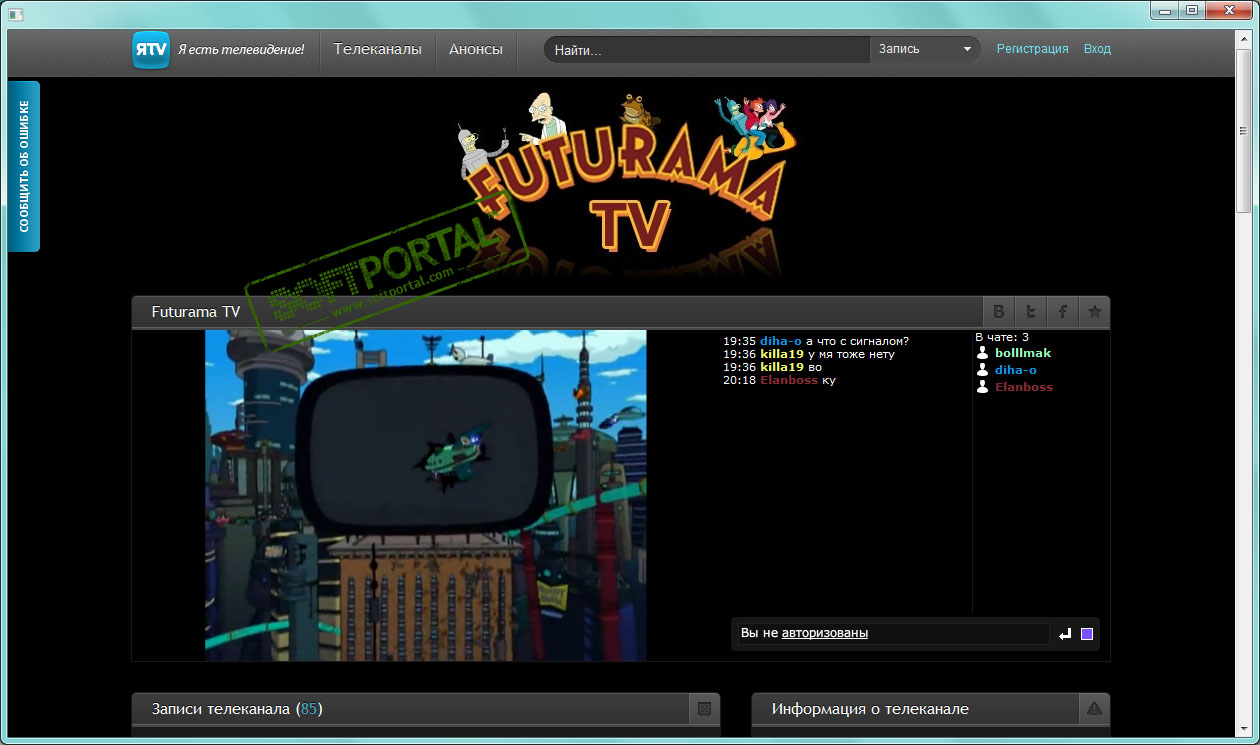The image size is (1260, 745).
Task: Click the Я есть телевидение! slogan
Action: pyautogui.click(x=241, y=49)
